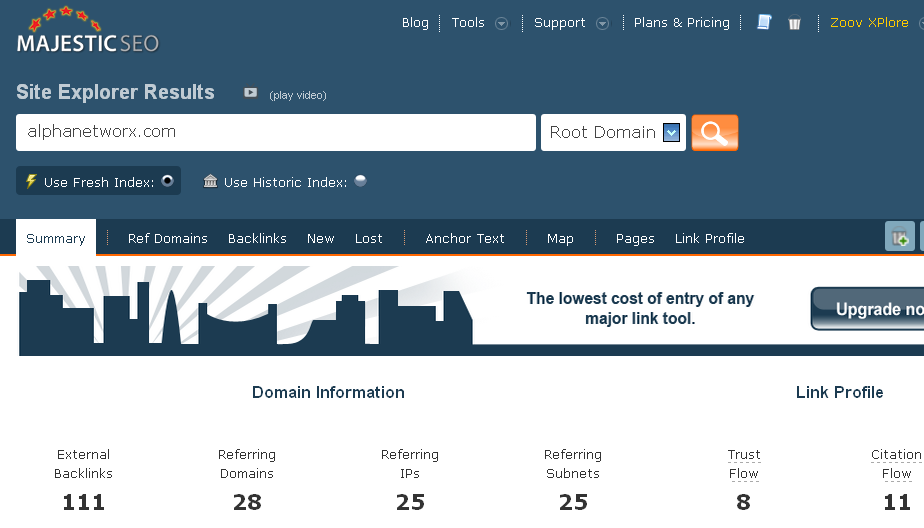
Task: Click the orange search magnifier button
Action: click(x=714, y=132)
